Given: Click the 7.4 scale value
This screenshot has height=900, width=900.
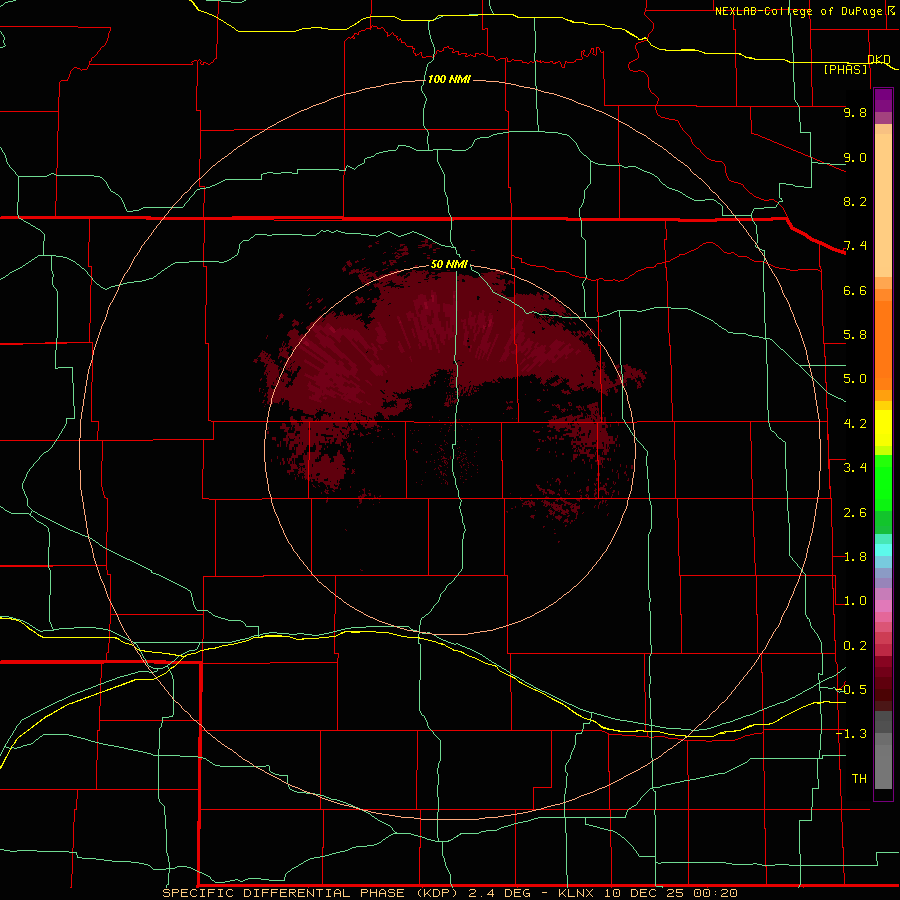Looking at the screenshot, I should click(x=855, y=246).
